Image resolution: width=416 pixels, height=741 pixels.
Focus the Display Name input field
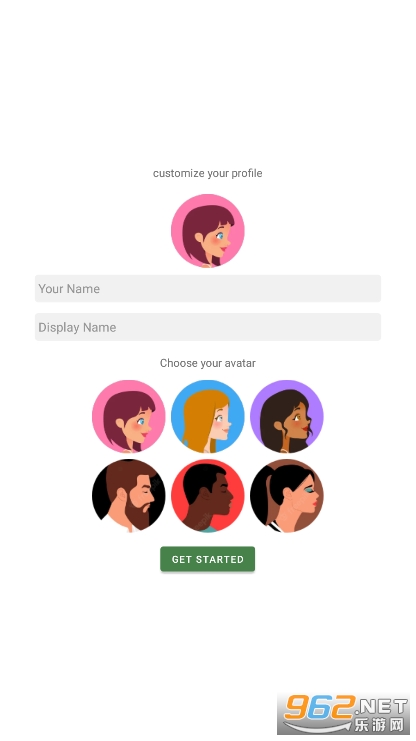pyautogui.click(x=208, y=327)
